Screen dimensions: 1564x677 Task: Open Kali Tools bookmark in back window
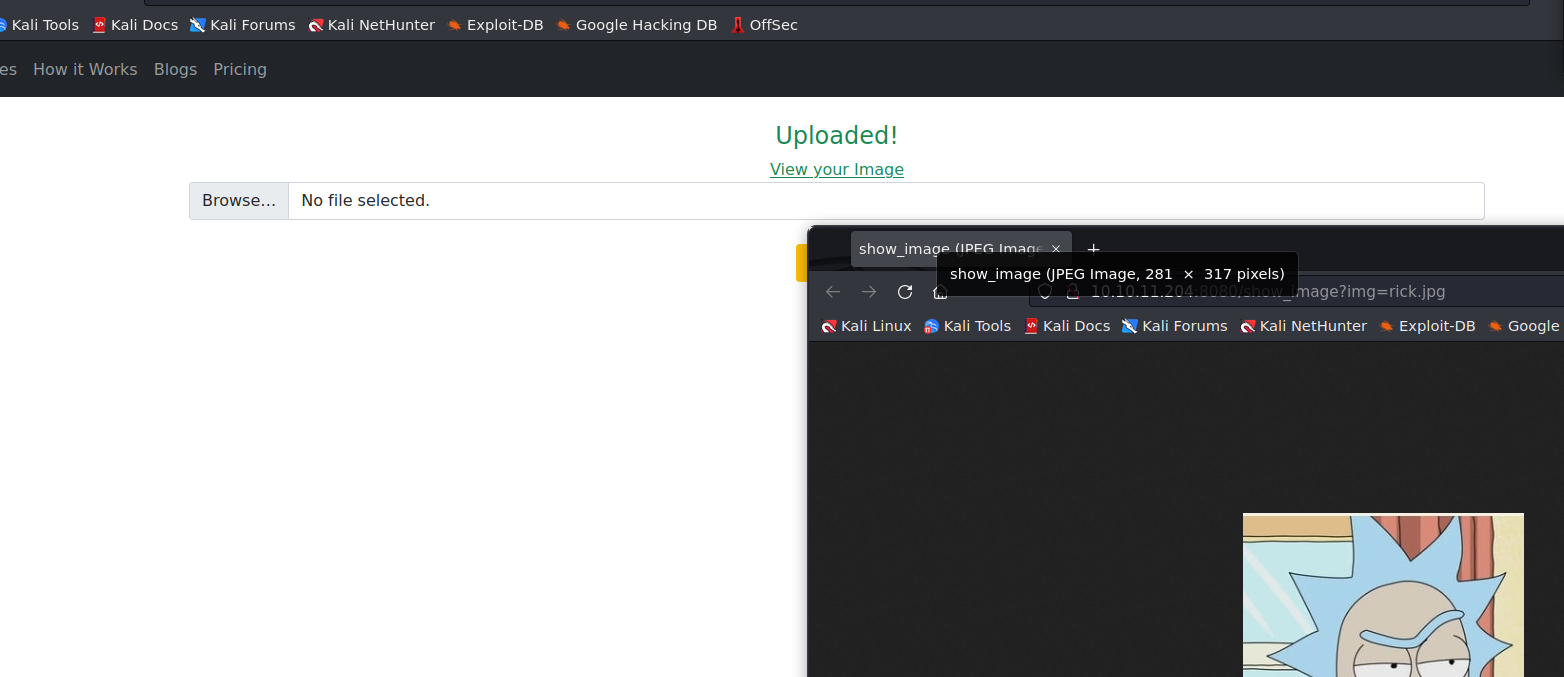[38, 25]
